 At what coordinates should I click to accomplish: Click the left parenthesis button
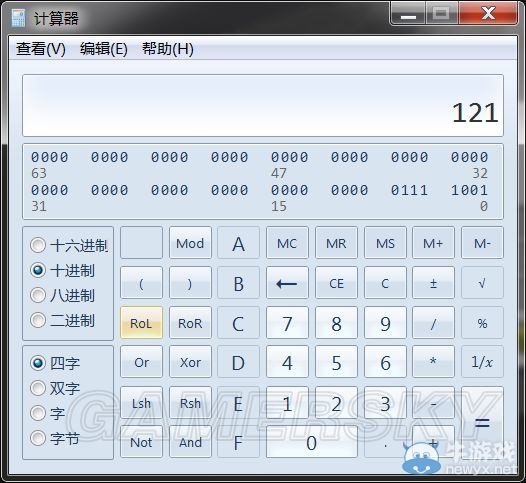141,283
